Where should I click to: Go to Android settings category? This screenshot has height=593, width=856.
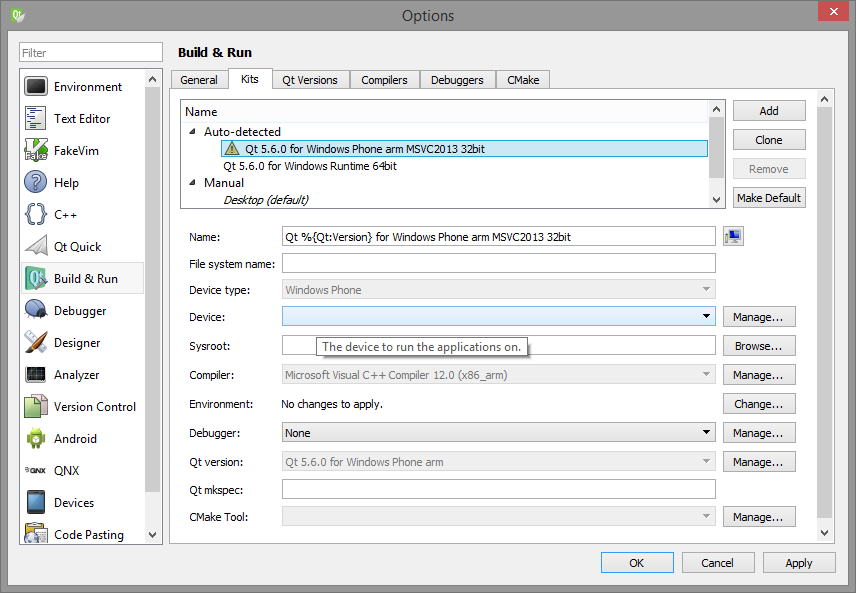click(75, 439)
